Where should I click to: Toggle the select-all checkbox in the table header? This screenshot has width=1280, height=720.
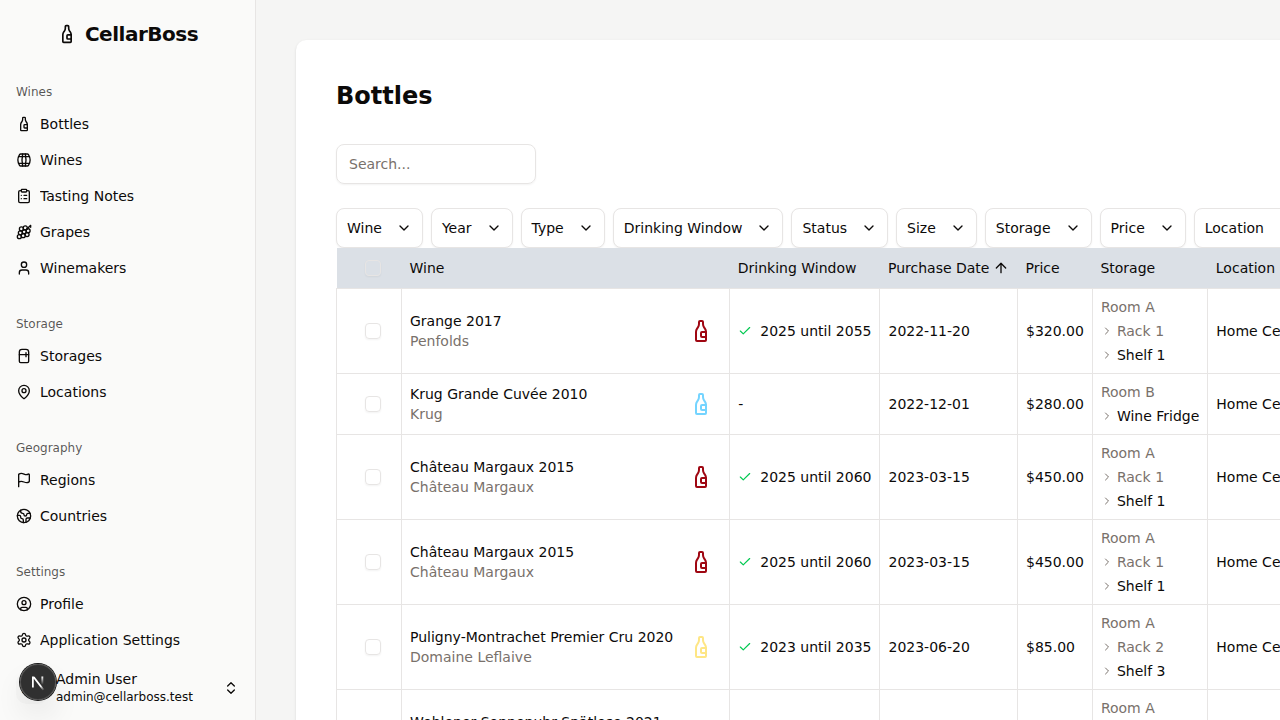pyautogui.click(x=373, y=267)
